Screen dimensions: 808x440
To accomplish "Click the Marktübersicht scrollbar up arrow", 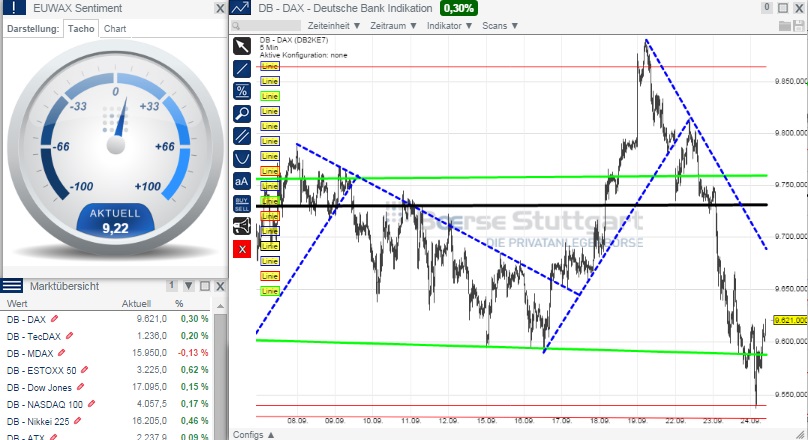I will click(220, 306).
